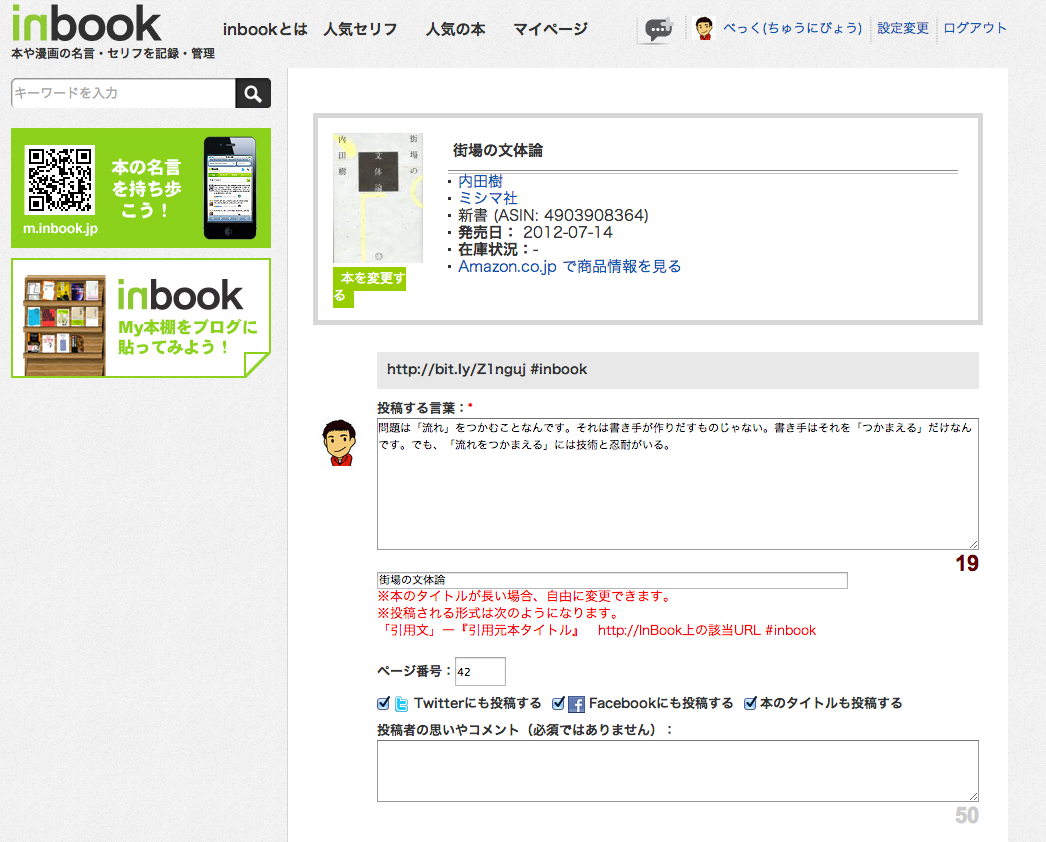1046x842 pixels.
Task: Open the 人気セリフ menu item
Action: [360, 29]
